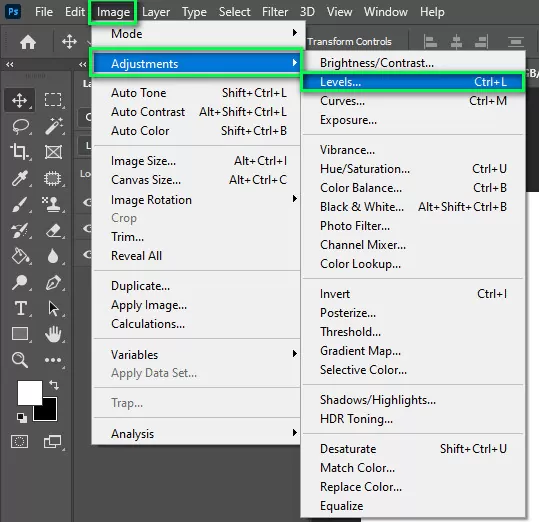Choose Auto Tone command
Screen dimensions: 539x522
pyautogui.click(x=196, y=92)
